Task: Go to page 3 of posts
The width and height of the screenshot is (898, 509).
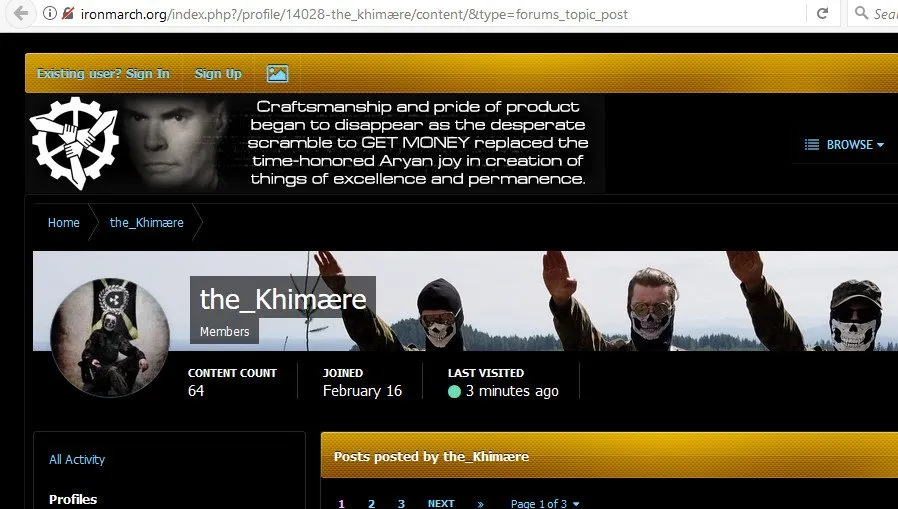Action: coord(401,503)
